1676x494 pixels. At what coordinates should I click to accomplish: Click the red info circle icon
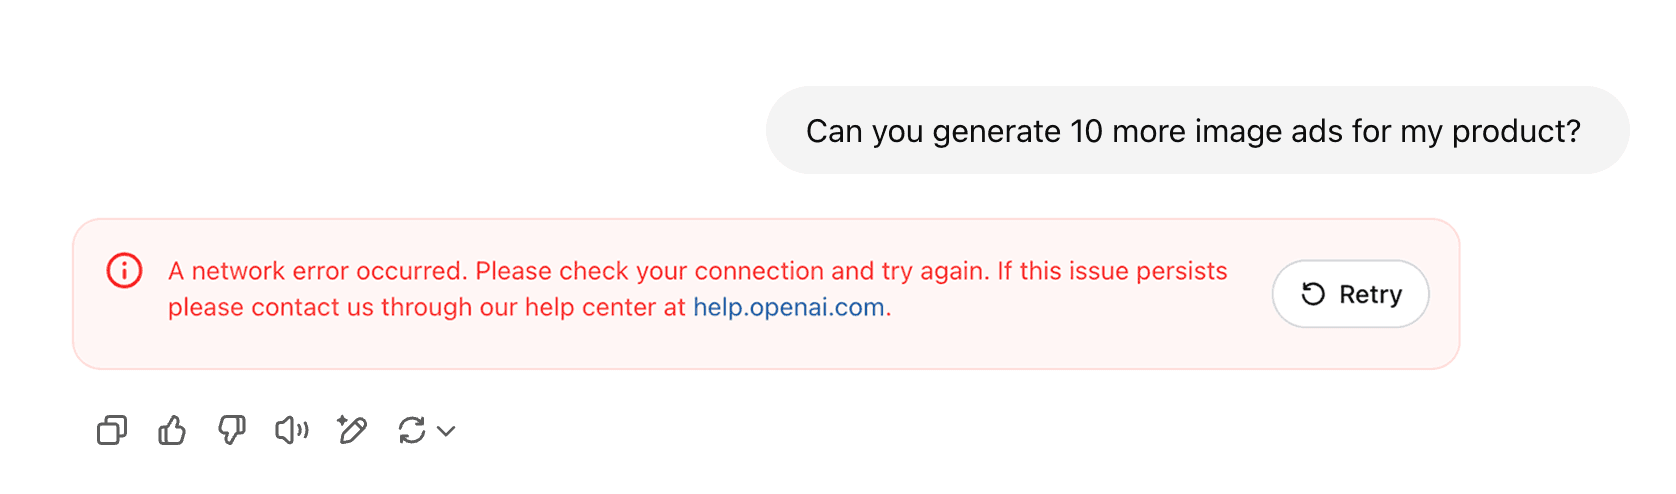[x=125, y=270]
